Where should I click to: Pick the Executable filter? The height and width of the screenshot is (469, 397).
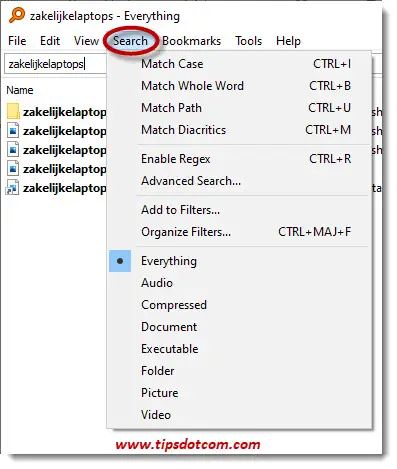(x=239, y=349)
